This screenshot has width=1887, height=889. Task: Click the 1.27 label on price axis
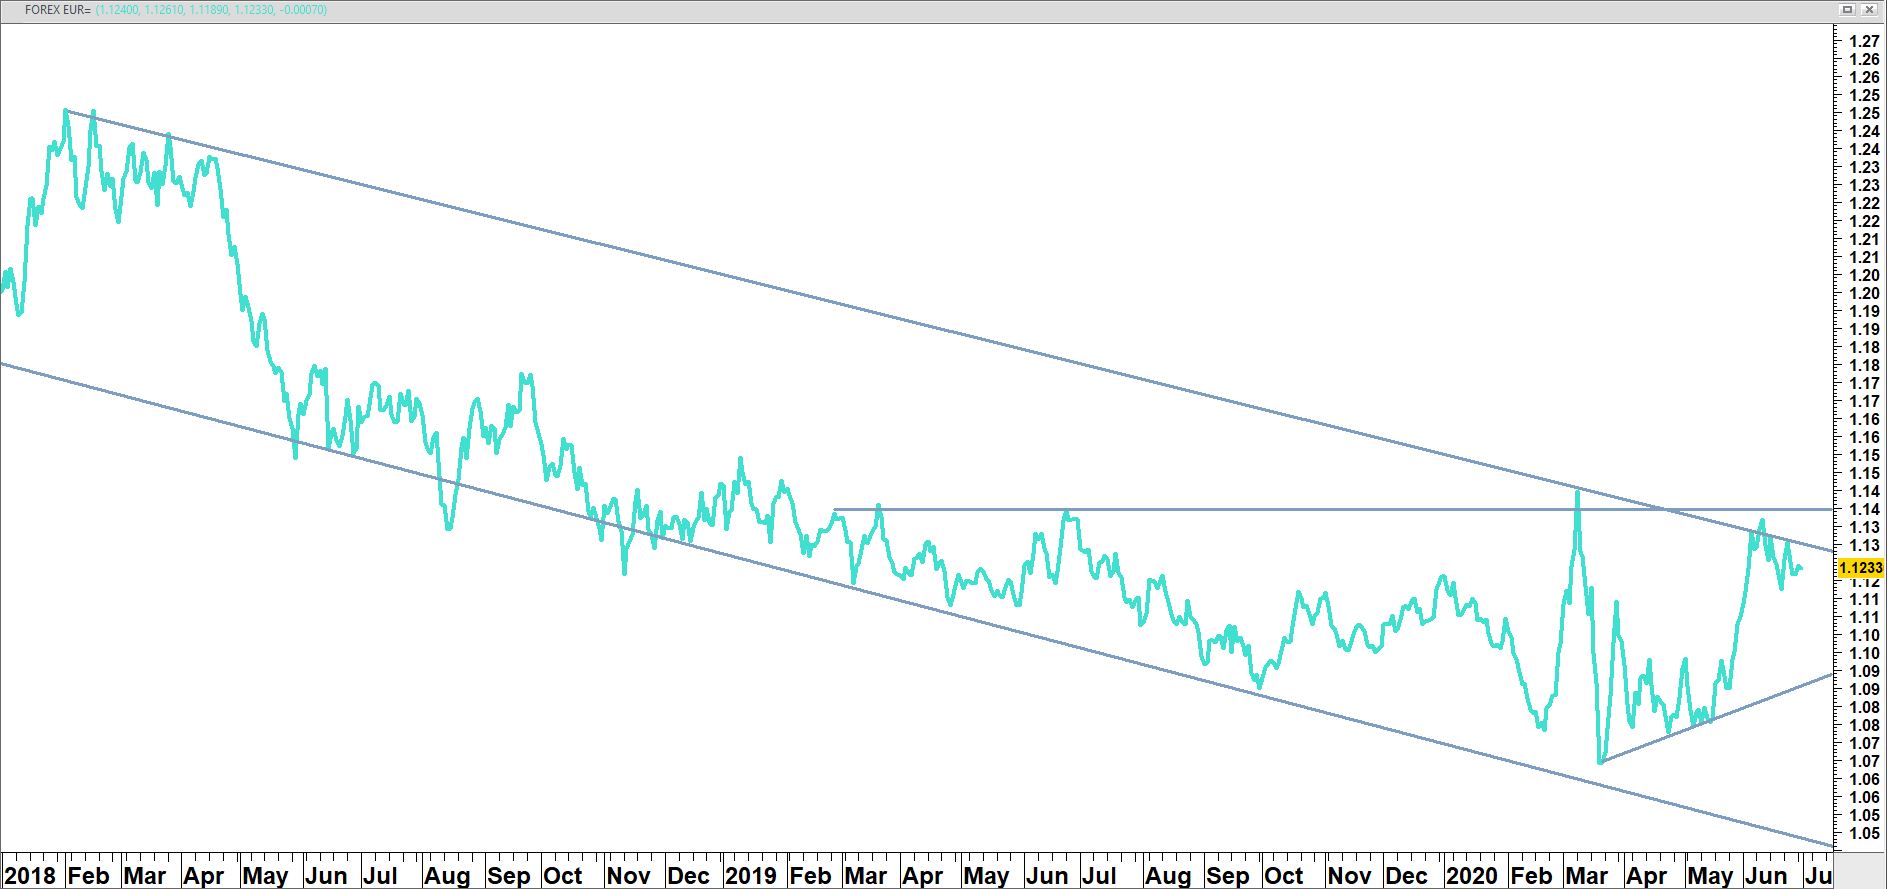pos(1863,41)
